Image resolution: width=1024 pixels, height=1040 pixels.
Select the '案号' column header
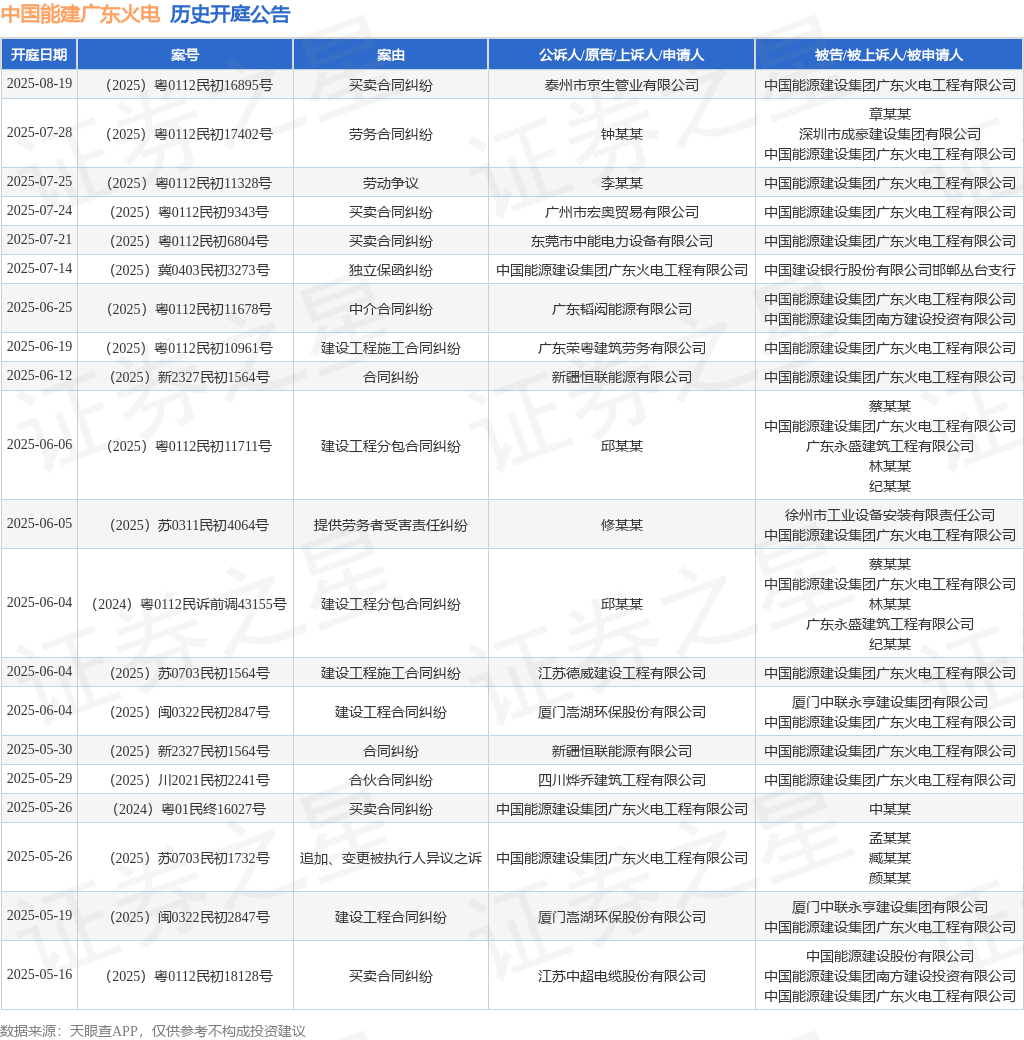click(x=185, y=54)
